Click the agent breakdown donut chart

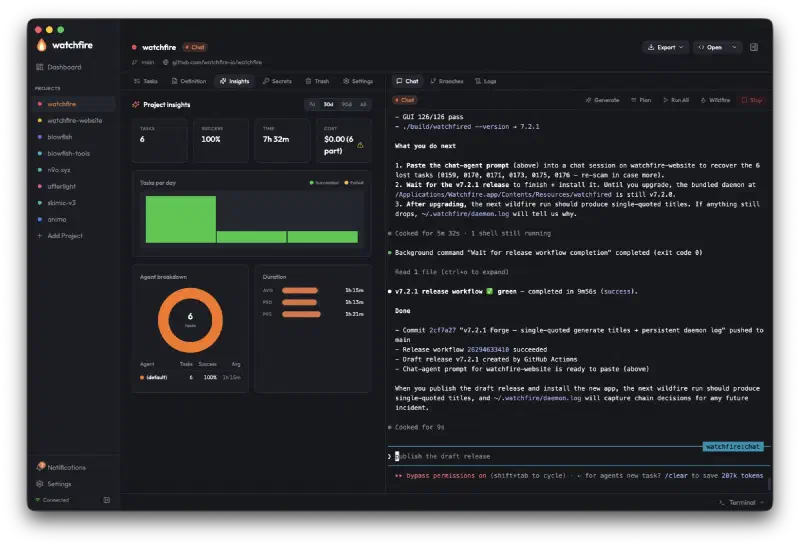(x=190, y=320)
